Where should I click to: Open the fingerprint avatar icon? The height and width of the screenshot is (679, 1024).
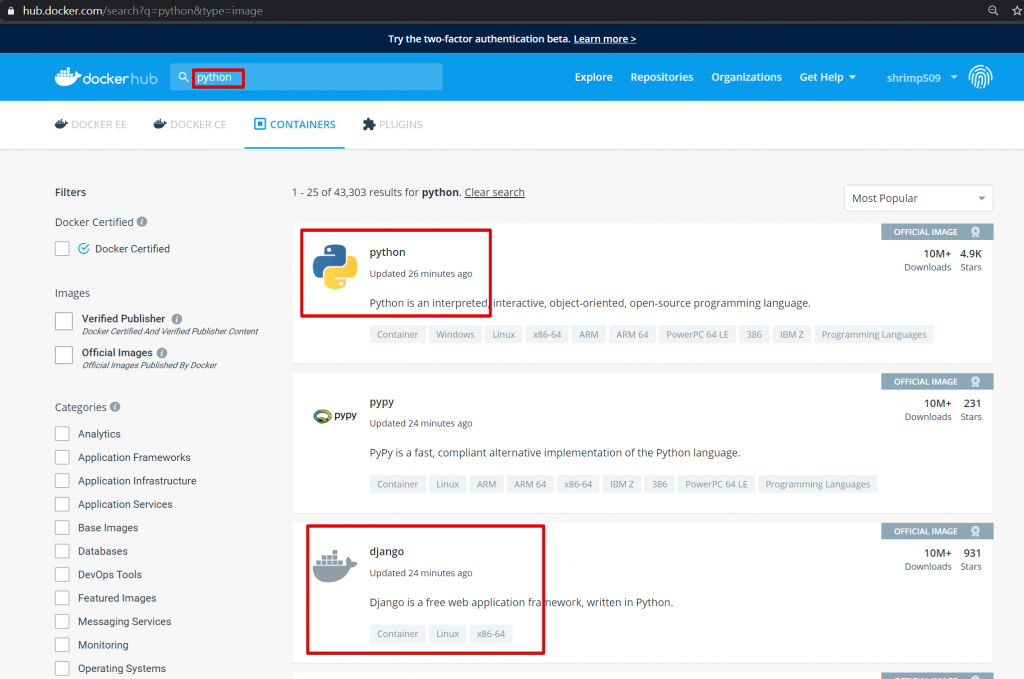coord(980,77)
